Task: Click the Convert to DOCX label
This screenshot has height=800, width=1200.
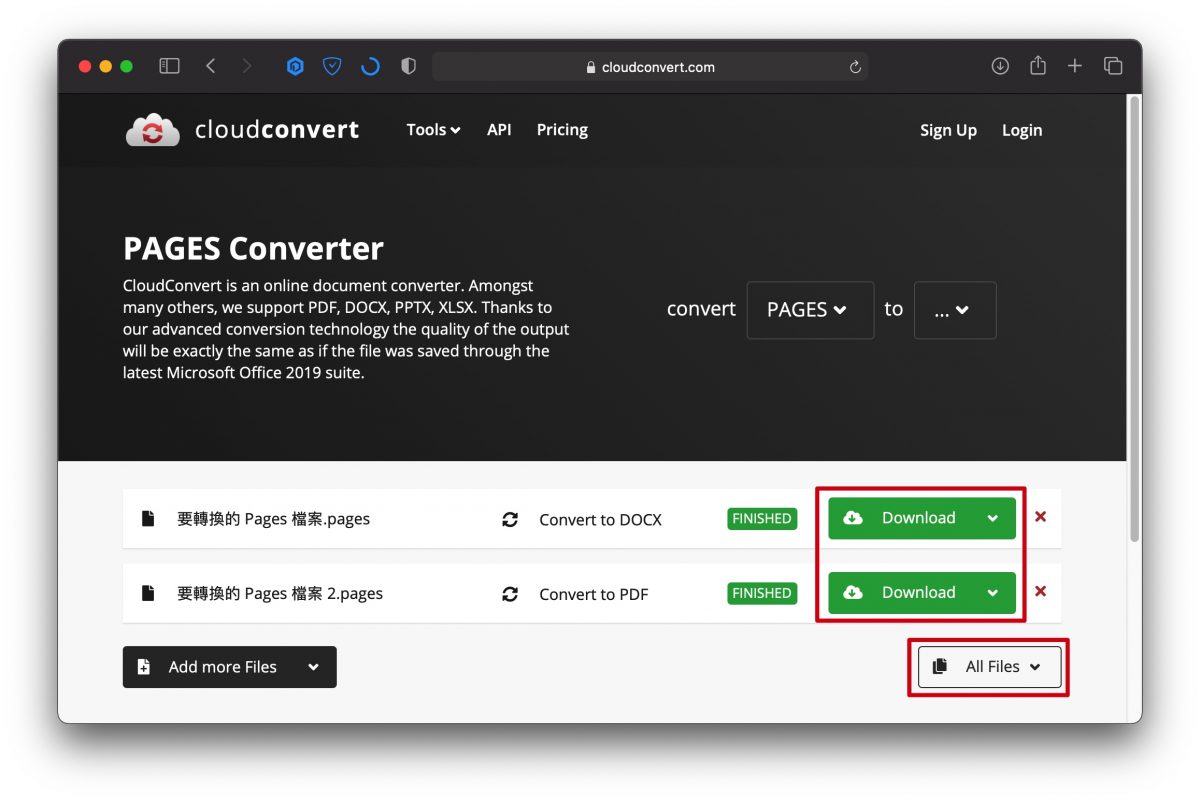Action: pos(600,520)
